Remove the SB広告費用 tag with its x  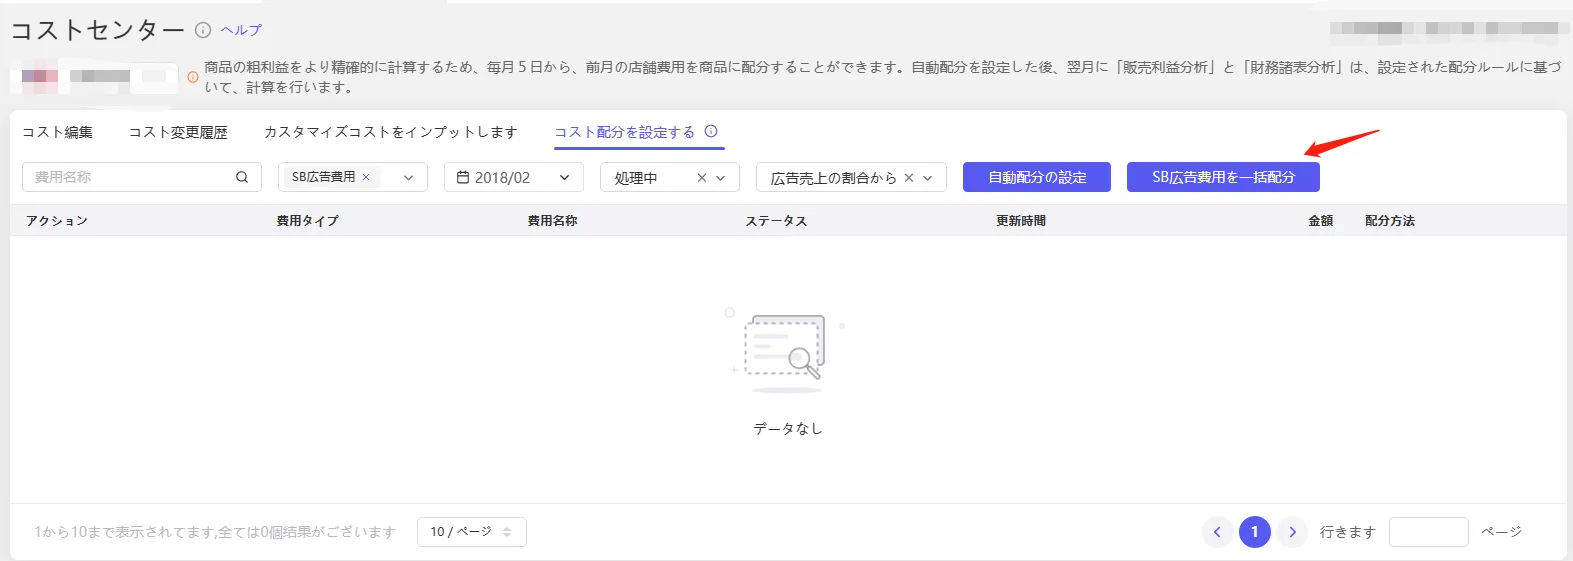coord(366,177)
